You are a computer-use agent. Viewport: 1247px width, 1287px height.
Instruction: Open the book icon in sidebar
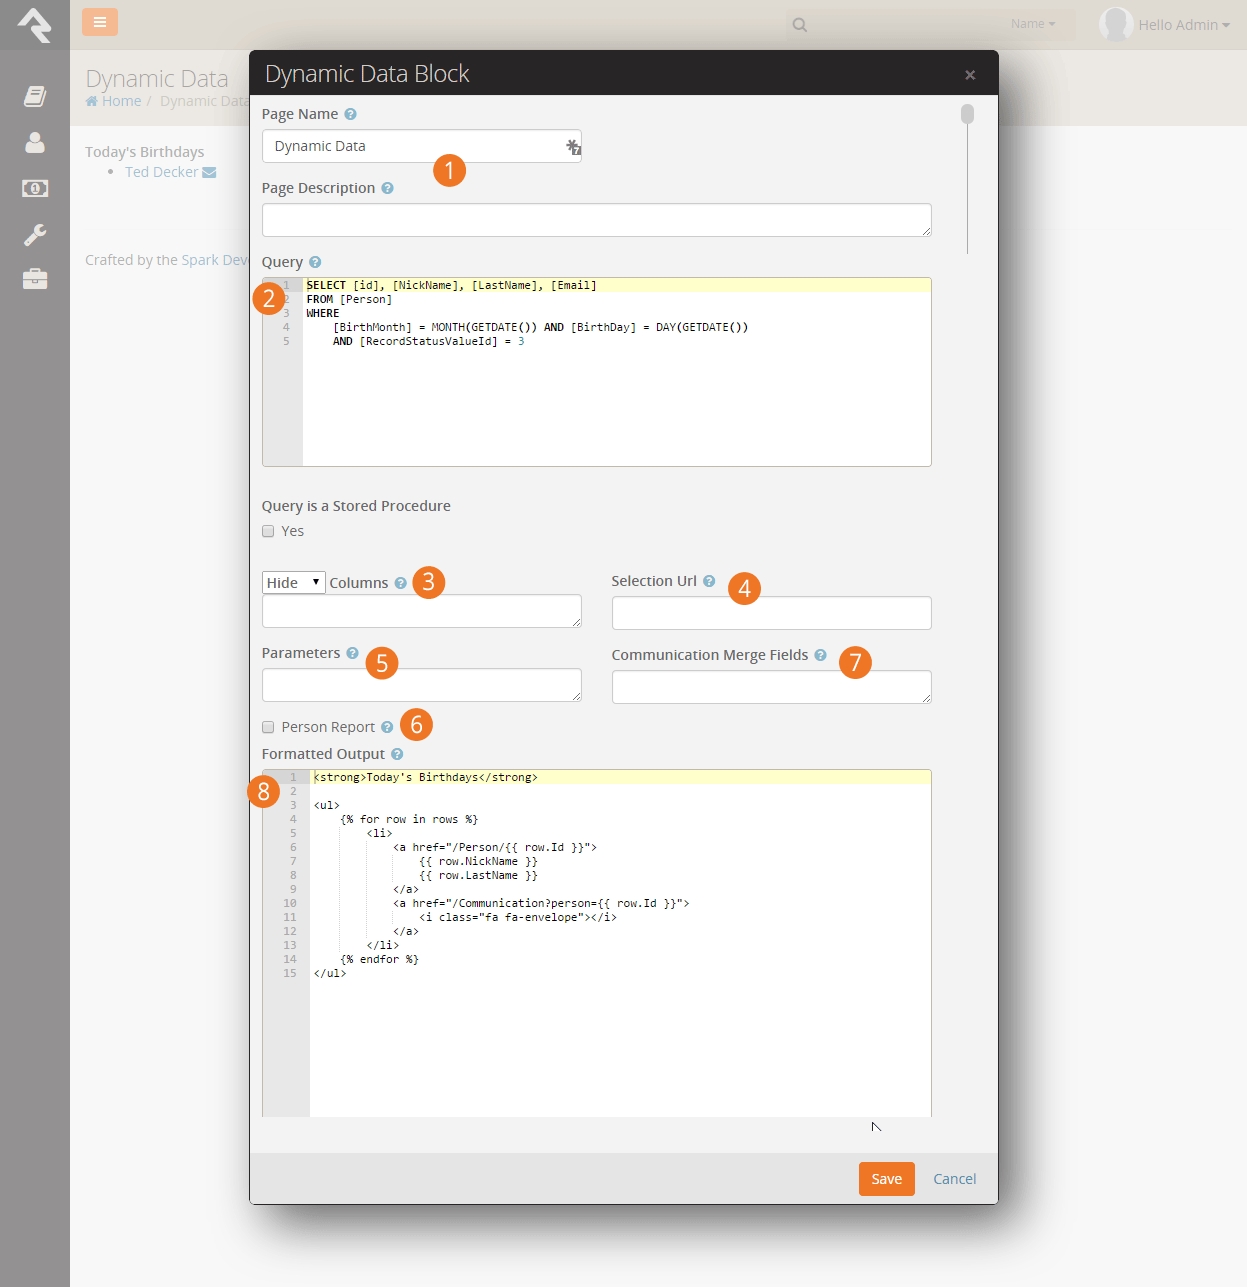[x=35, y=96]
